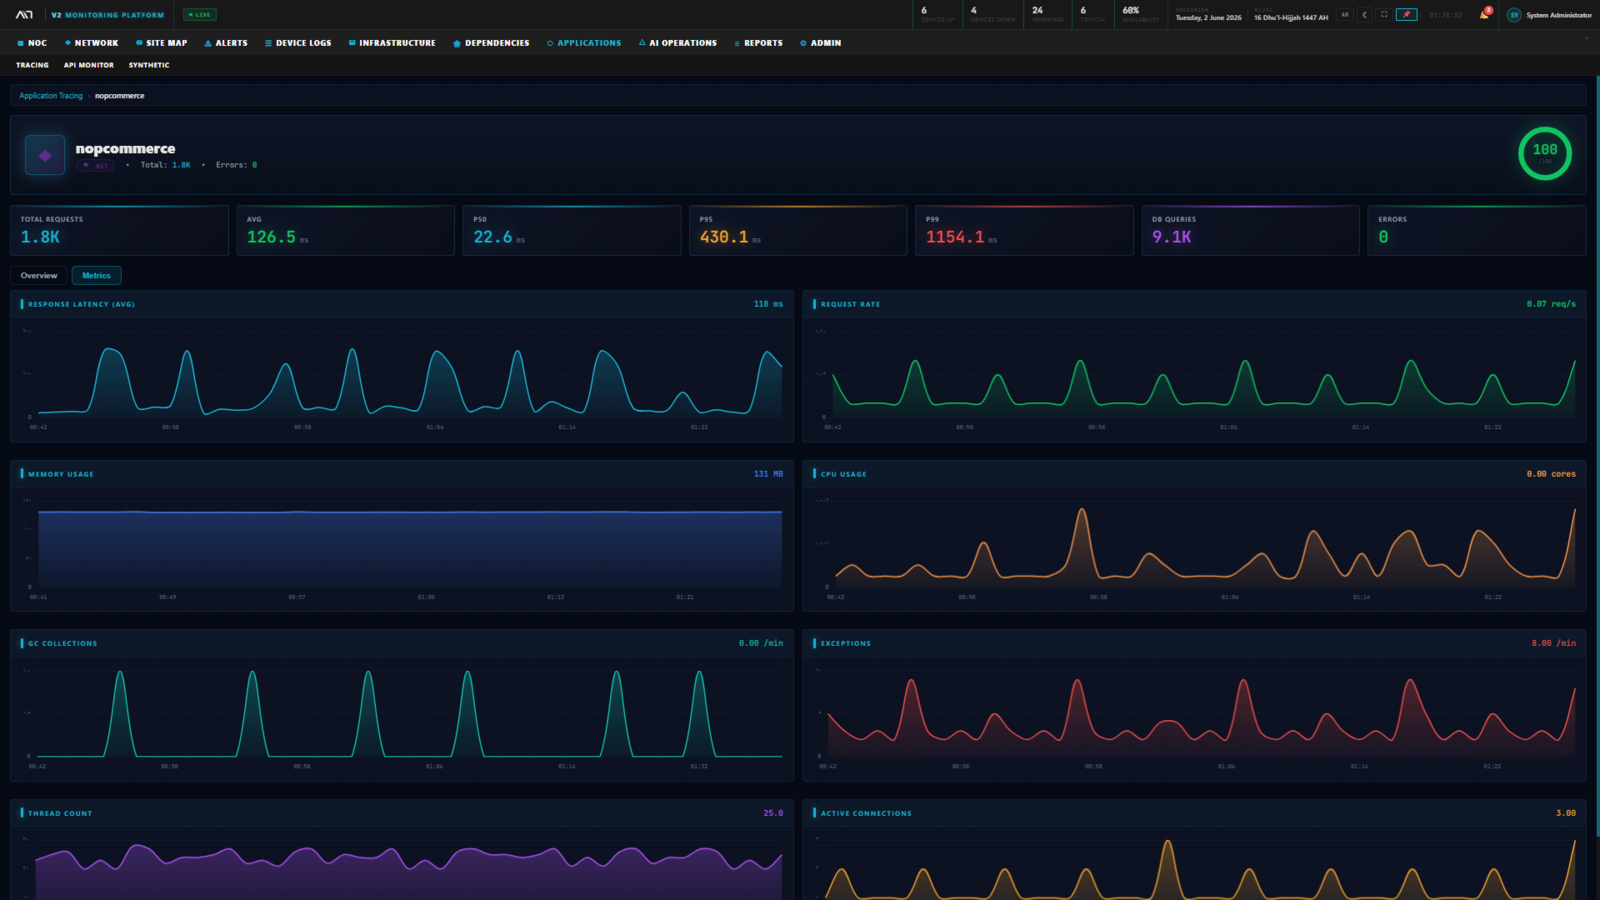Click the 24 Warnings counter

tap(1047, 14)
